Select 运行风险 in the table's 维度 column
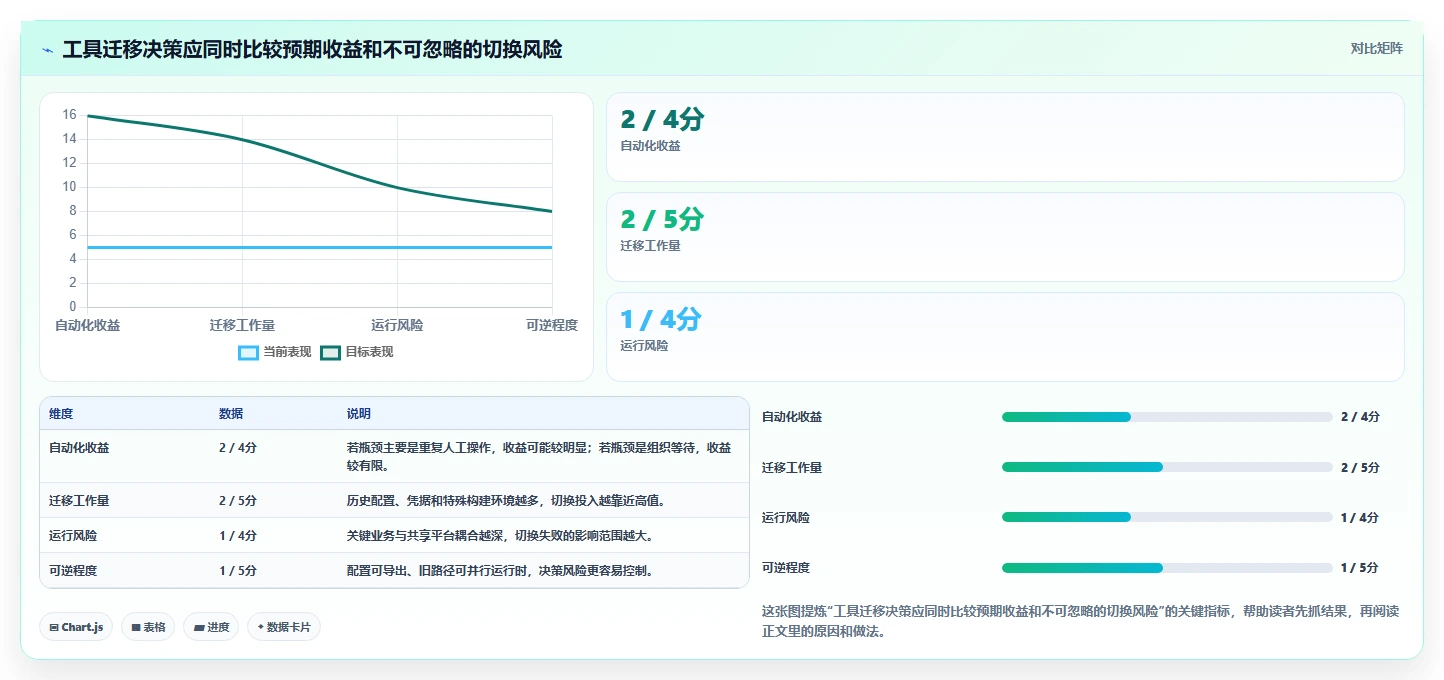1444x680 pixels. coord(73,536)
